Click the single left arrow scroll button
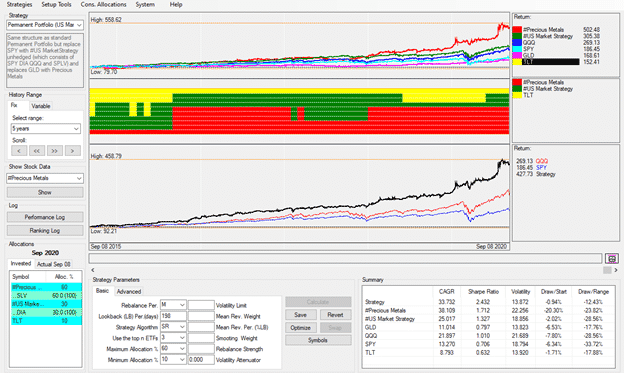The width and height of the screenshot is (624, 373). point(19,150)
